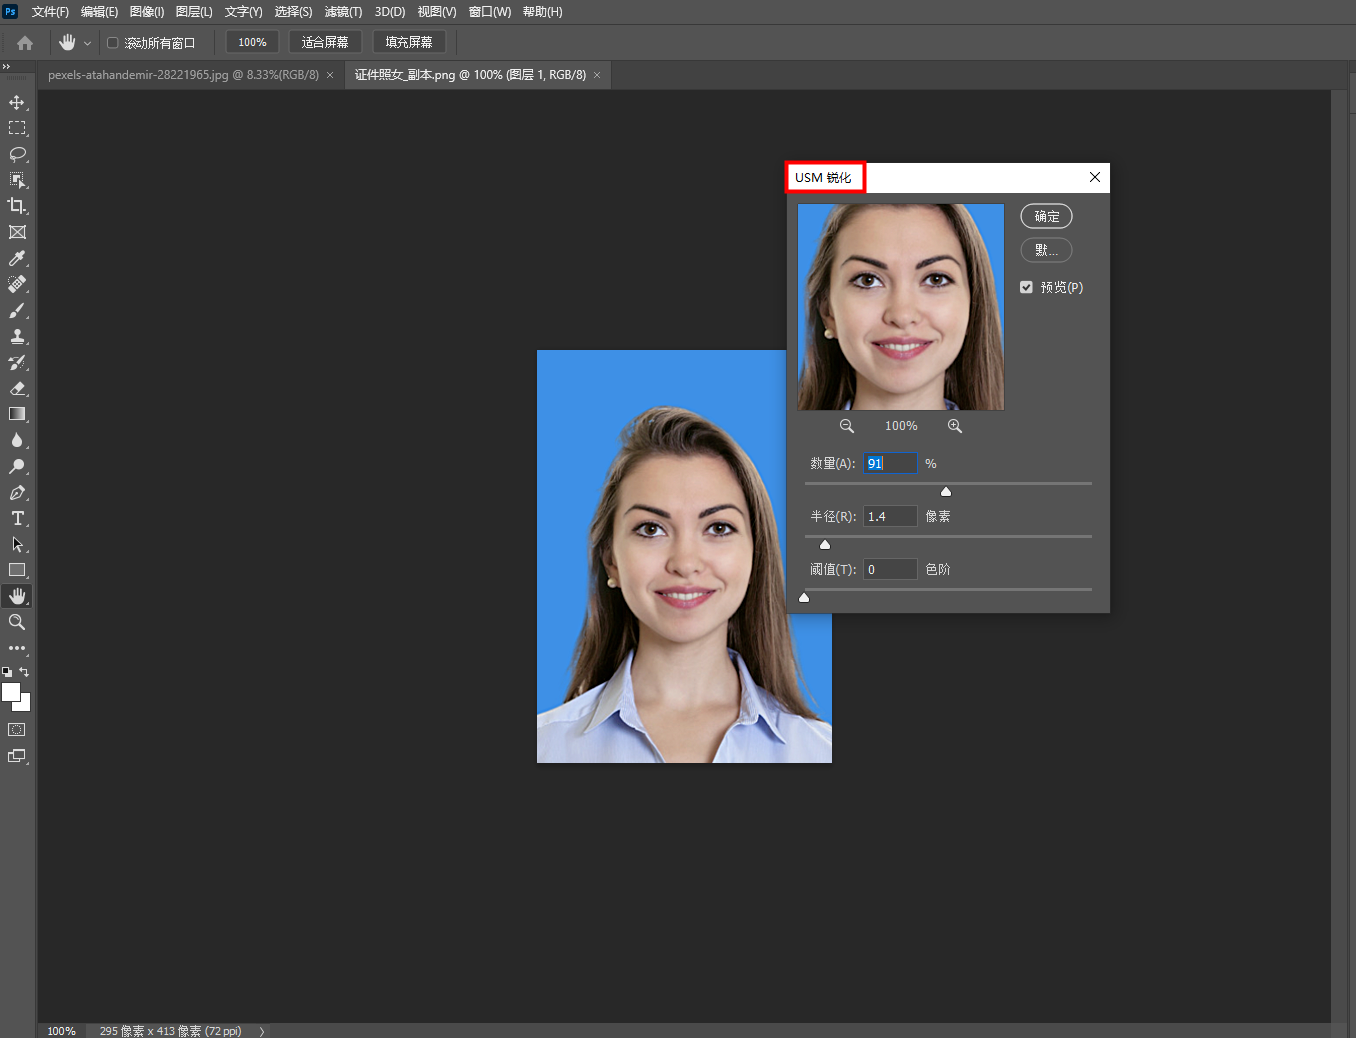Select the Crop tool
The width and height of the screenshot is (1356, 1038).
point(17,206)
